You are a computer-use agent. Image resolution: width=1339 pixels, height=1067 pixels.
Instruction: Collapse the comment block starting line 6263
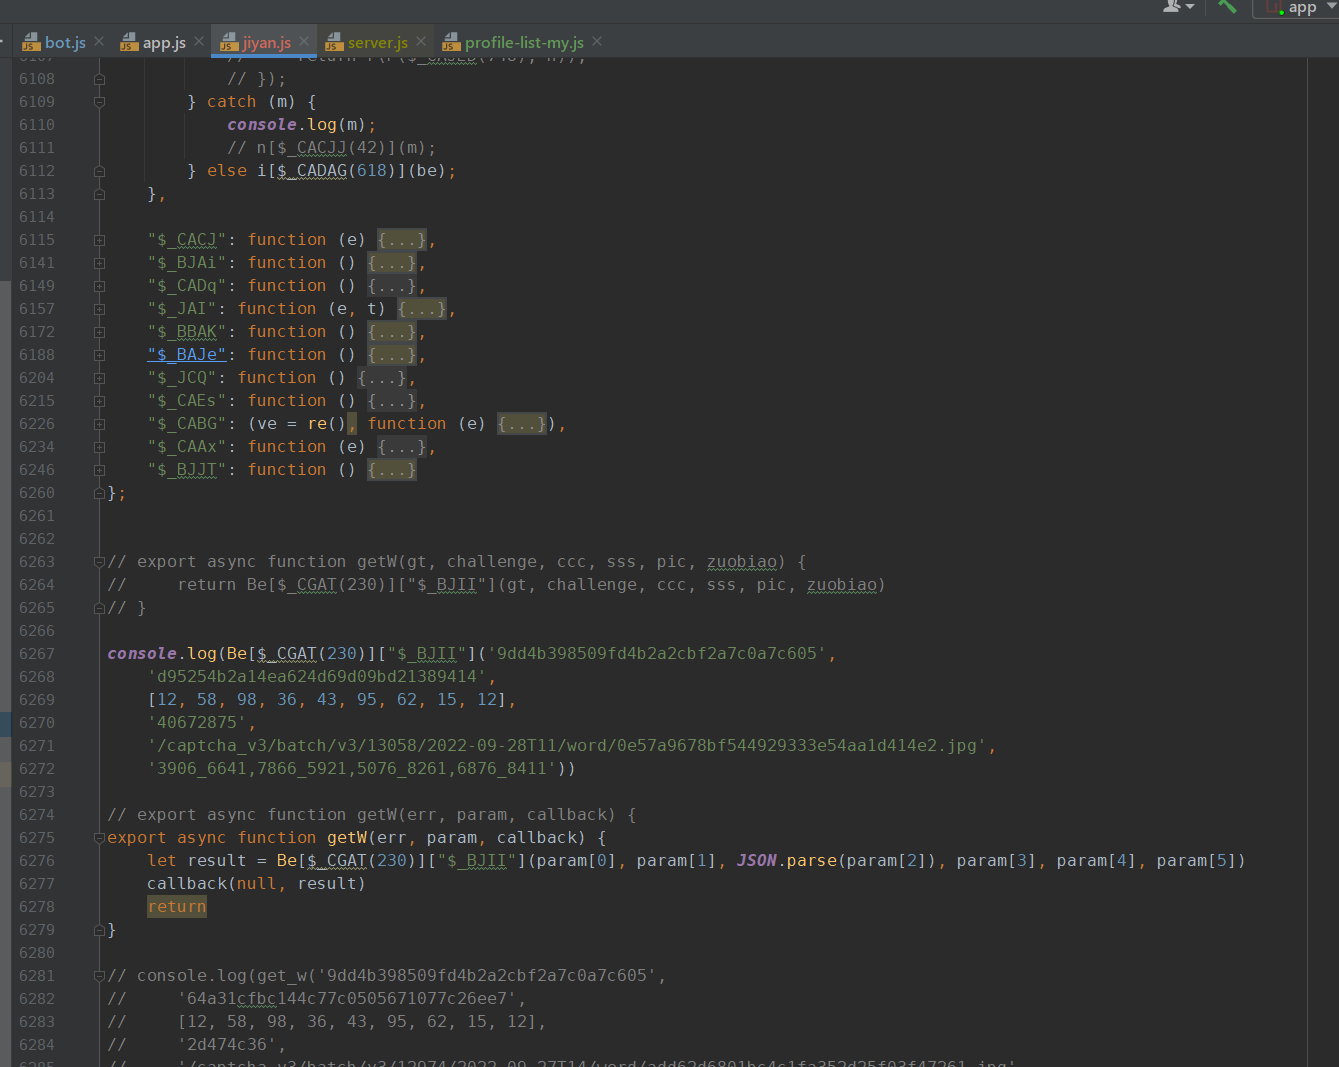99,562
